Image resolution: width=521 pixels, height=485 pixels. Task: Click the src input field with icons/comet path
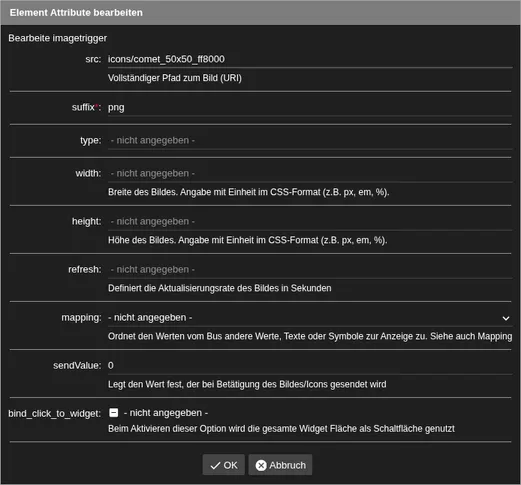pos(310,59)
